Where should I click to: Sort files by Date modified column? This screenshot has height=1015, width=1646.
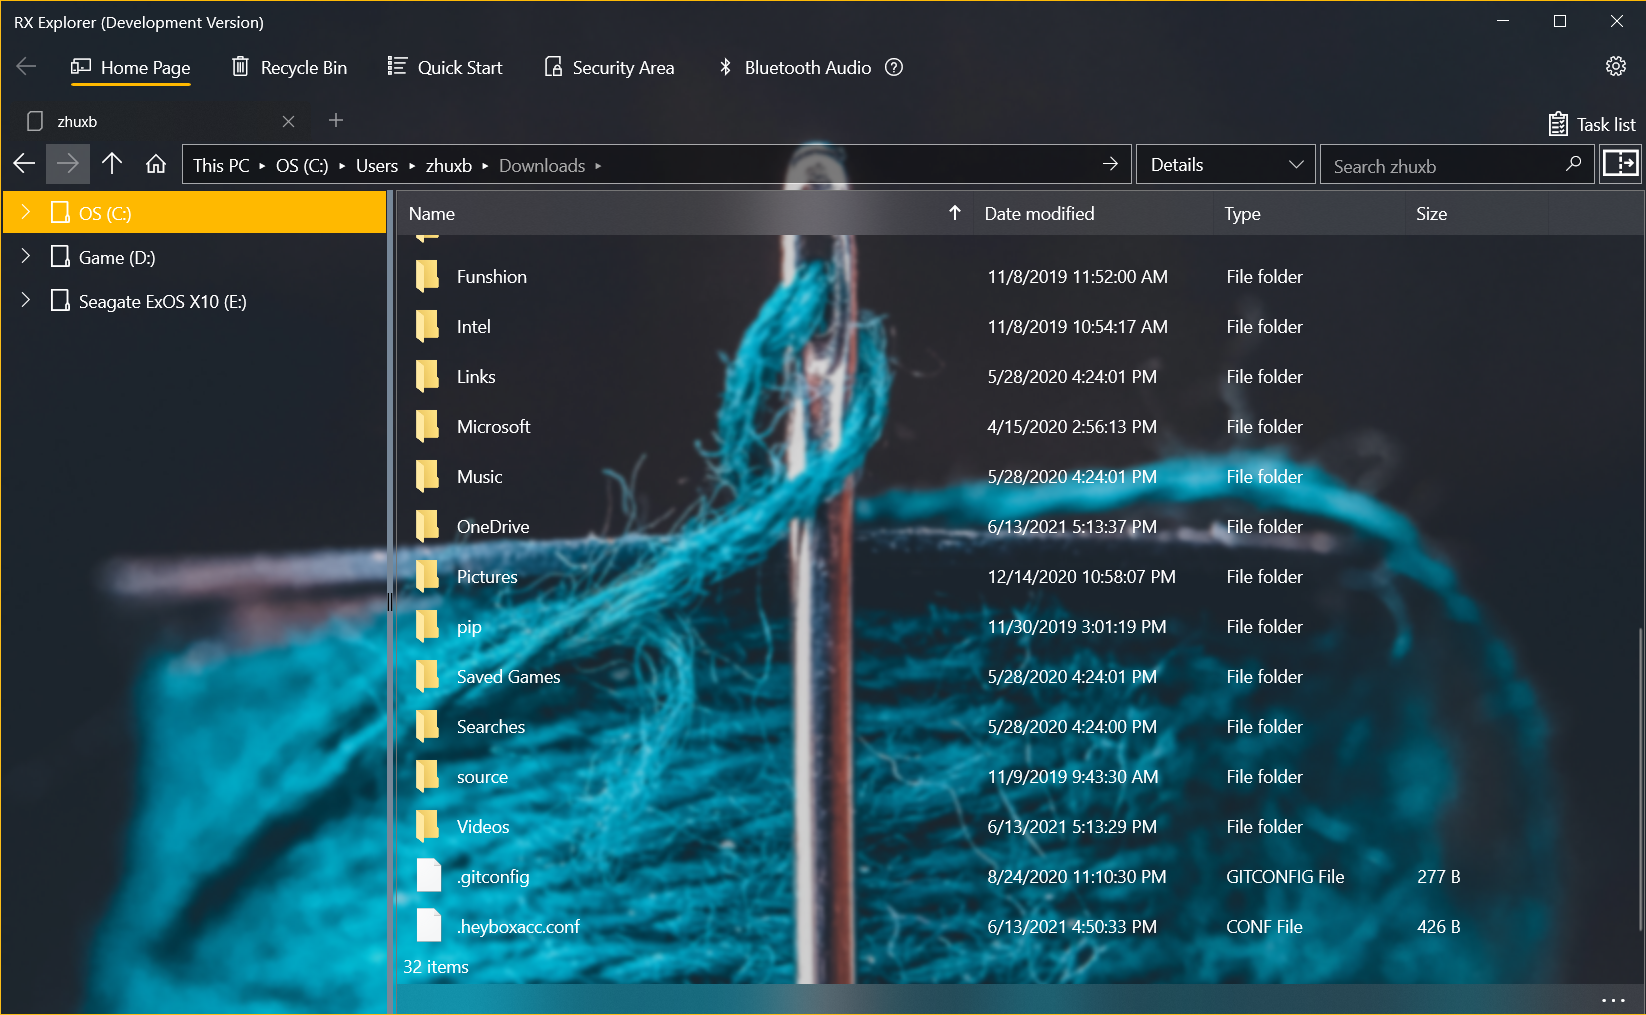click(1039, 214)
